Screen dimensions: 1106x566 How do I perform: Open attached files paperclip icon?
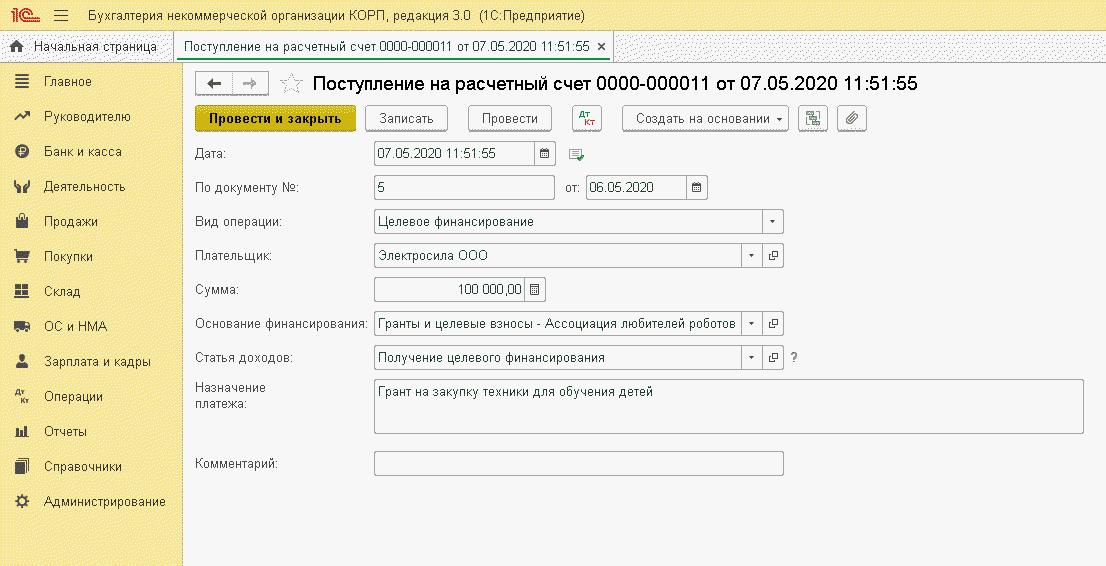(x=851, y=119)
